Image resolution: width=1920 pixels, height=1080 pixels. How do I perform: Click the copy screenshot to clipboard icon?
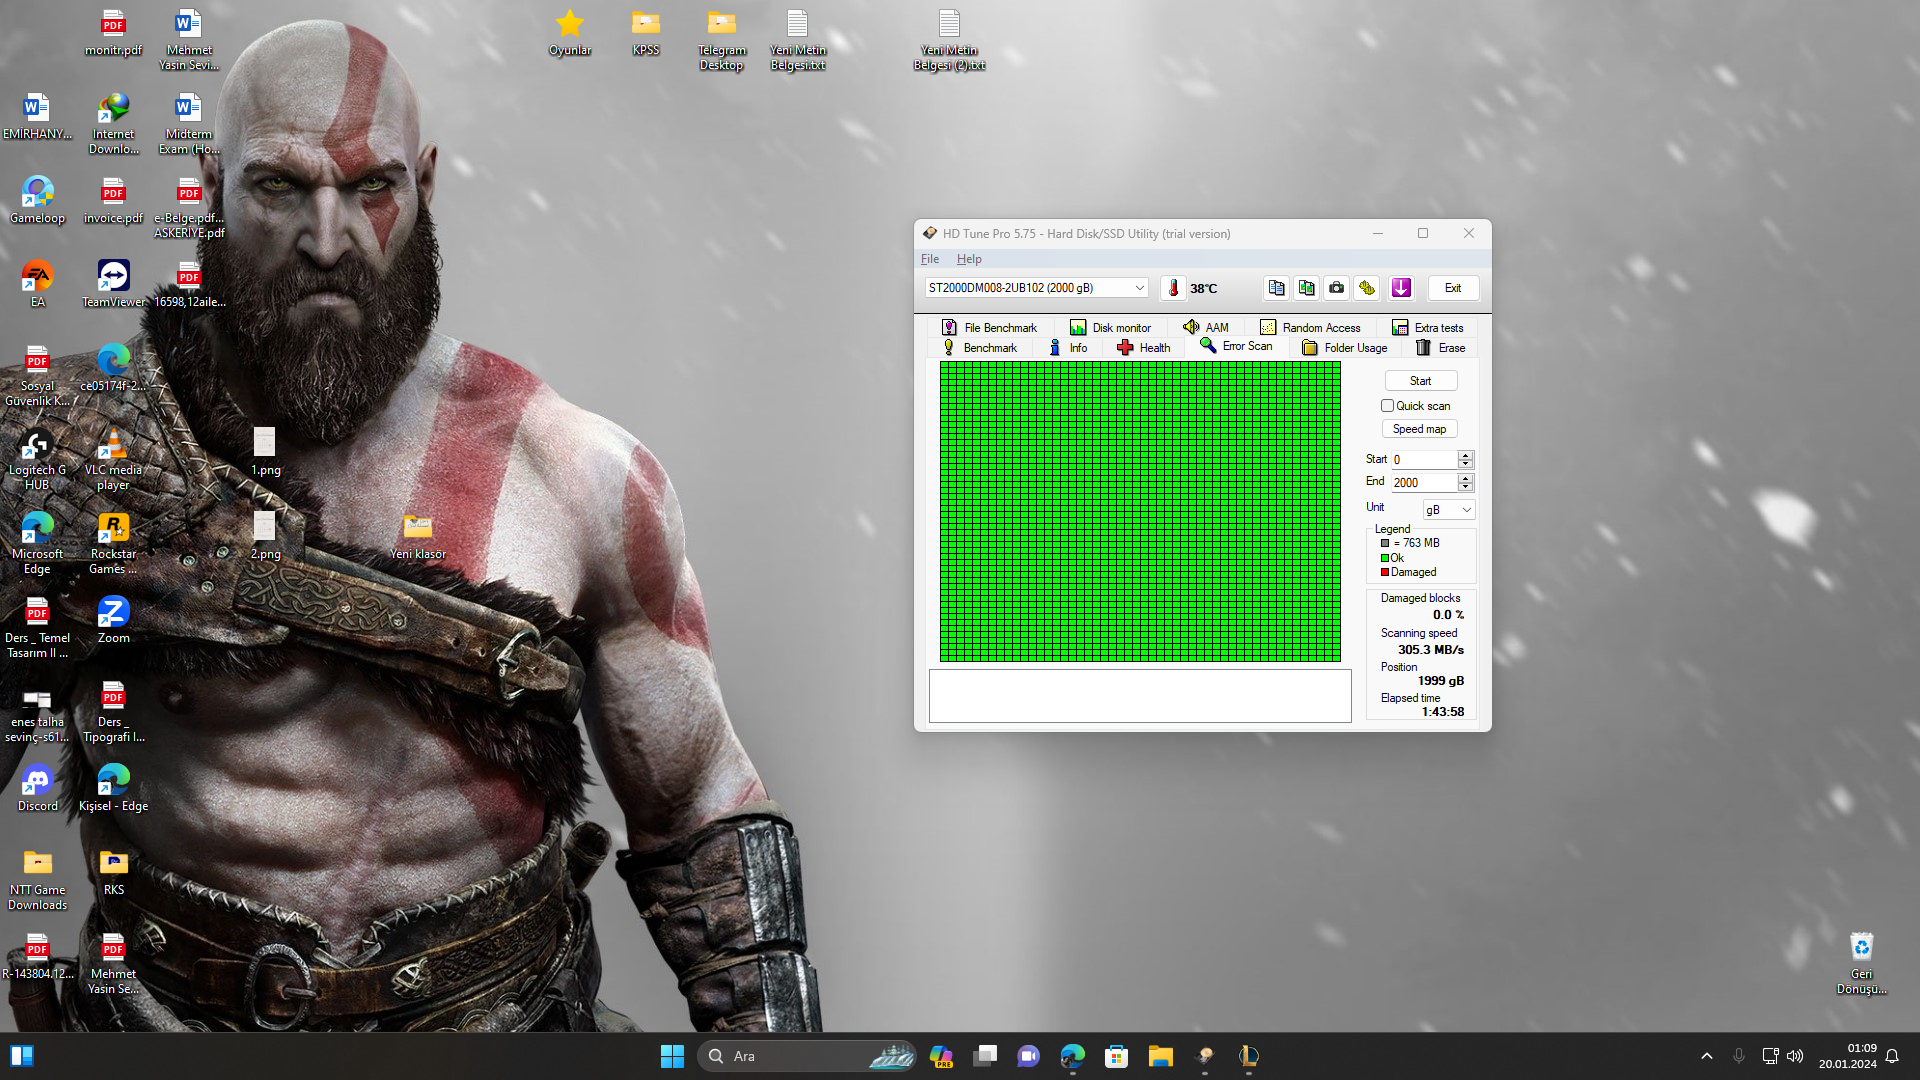1306,288
